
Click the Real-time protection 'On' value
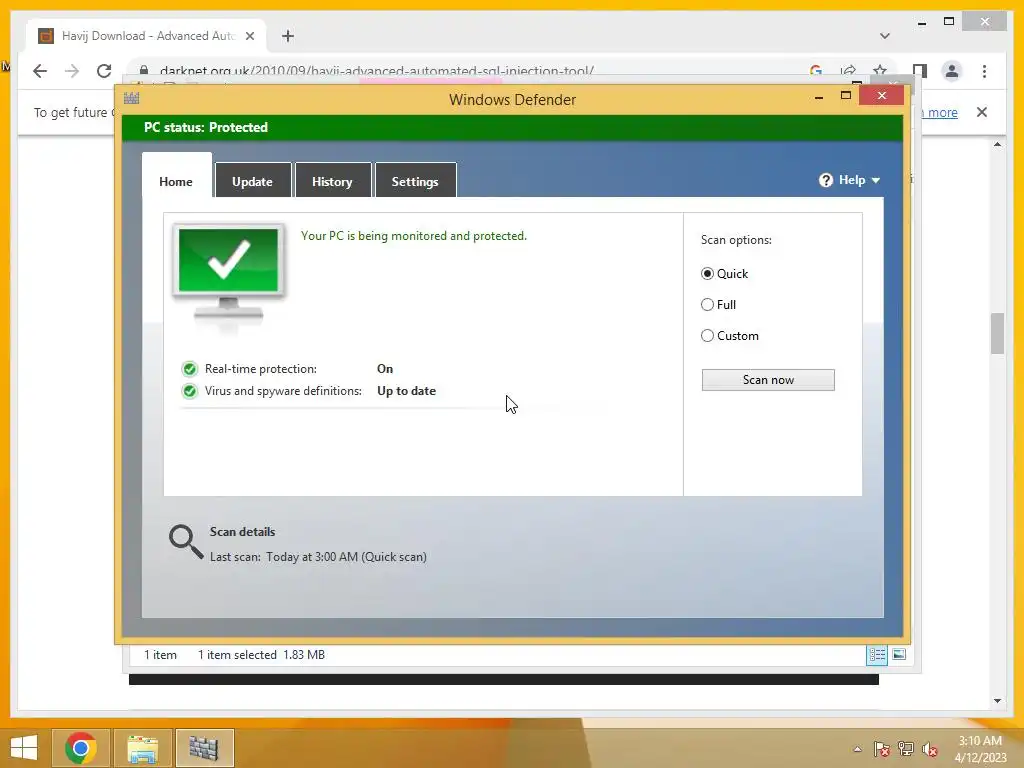tap(385, 369)
